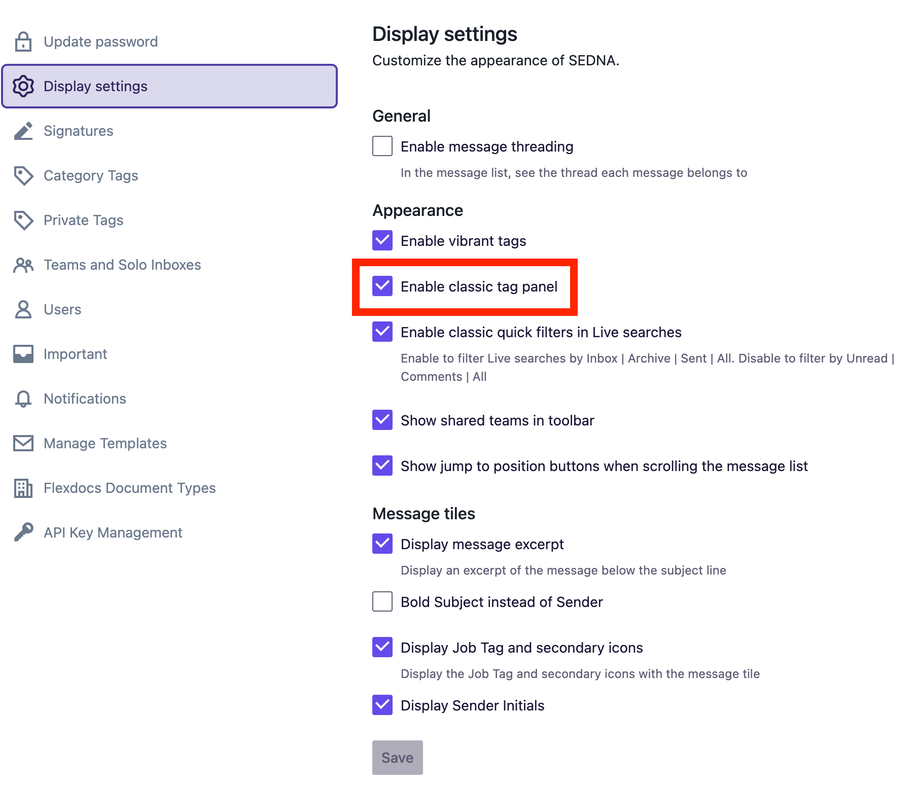Check Bold Subject instead of Sender
The height and width of the screenshot is (790, 916).
click(x=383, y=601)
